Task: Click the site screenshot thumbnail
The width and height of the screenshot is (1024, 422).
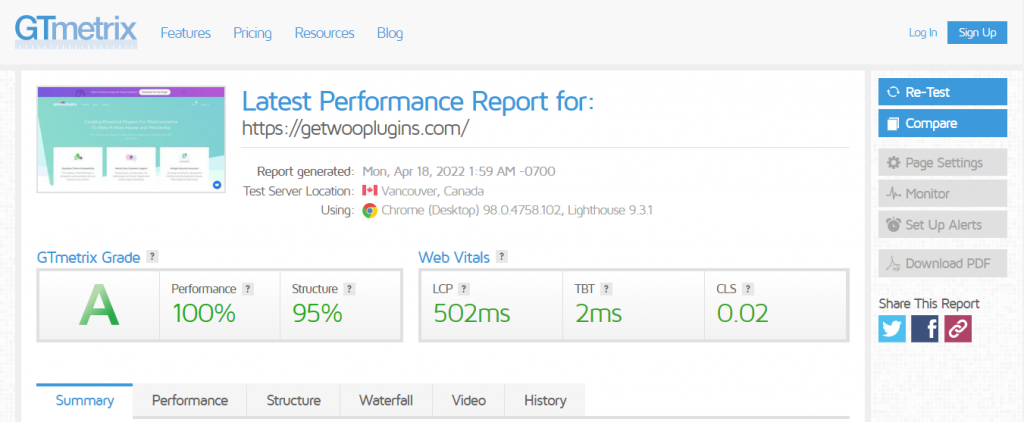Action: (x=131, y=140)
